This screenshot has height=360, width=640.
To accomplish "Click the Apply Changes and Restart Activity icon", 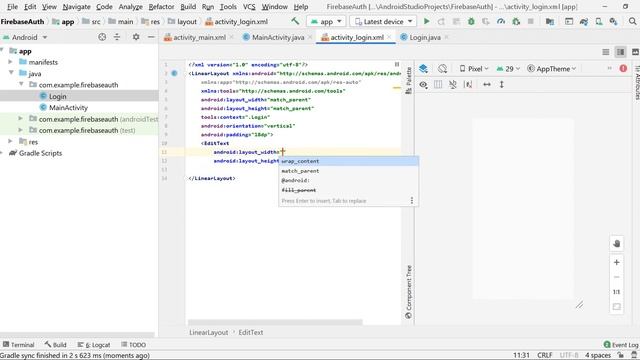I will (441, 21).
